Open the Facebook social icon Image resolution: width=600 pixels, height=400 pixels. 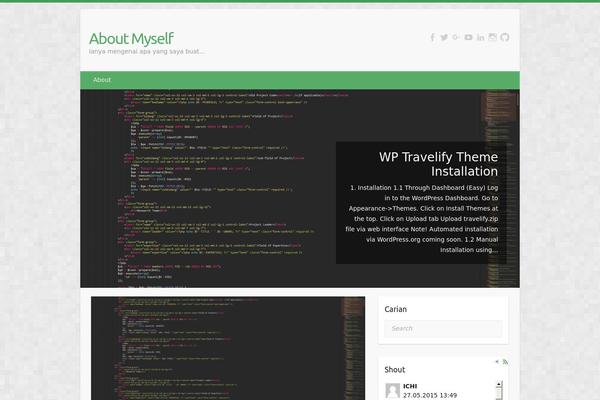click(x=432, y=37)
